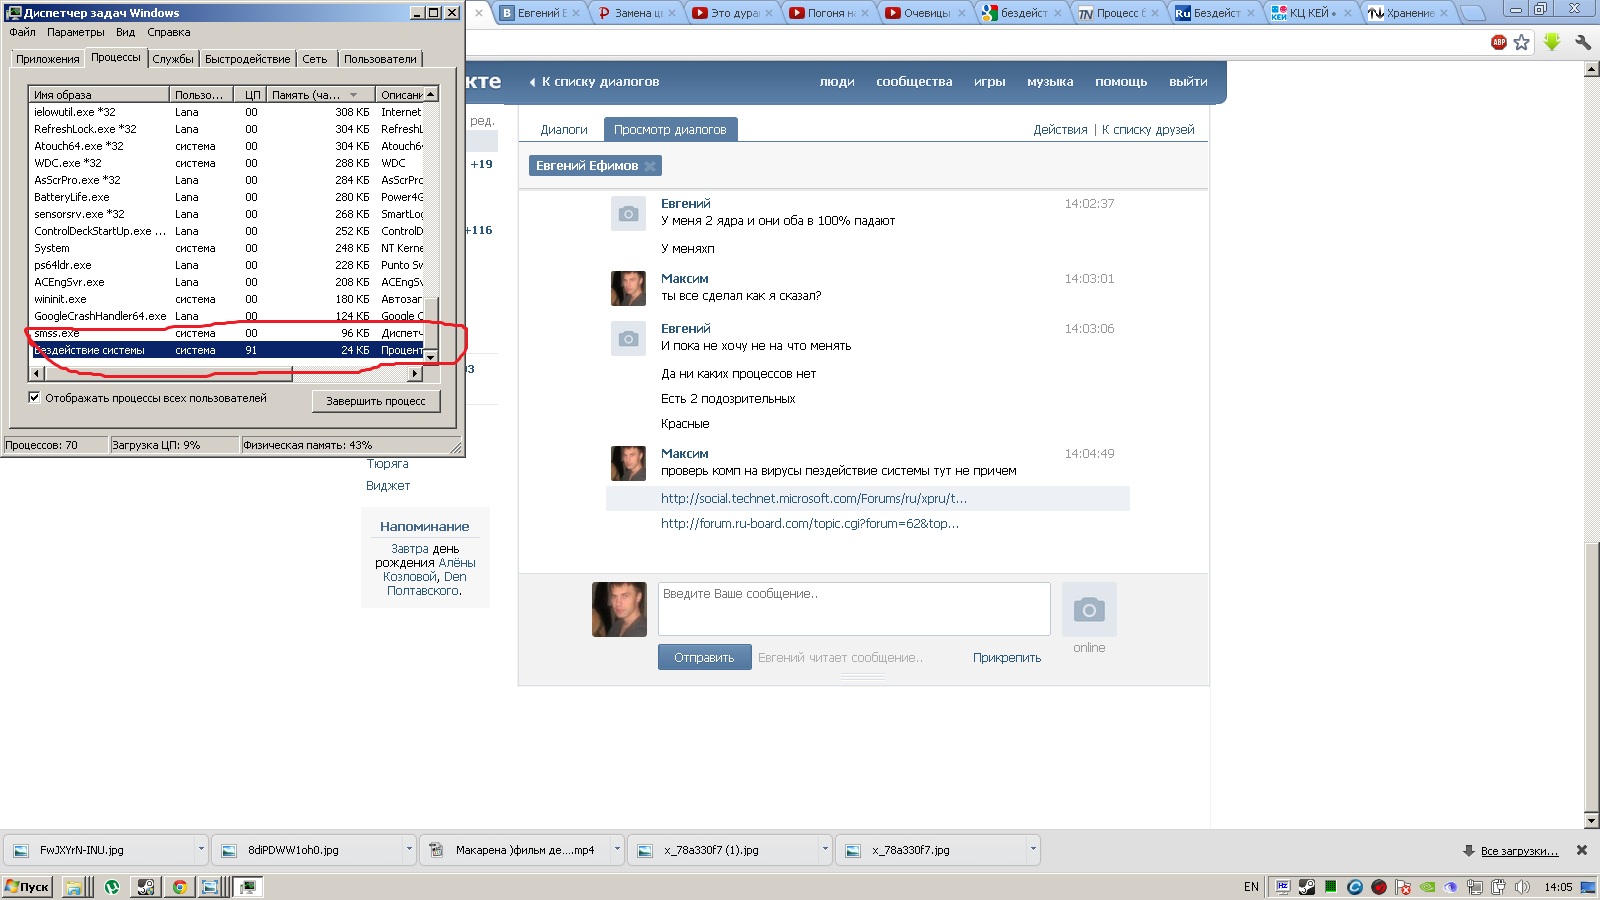1600x900 pixels.
Task: Open dropdown arrow for Макарена mp4 download
Action: (x=617, y=850)
